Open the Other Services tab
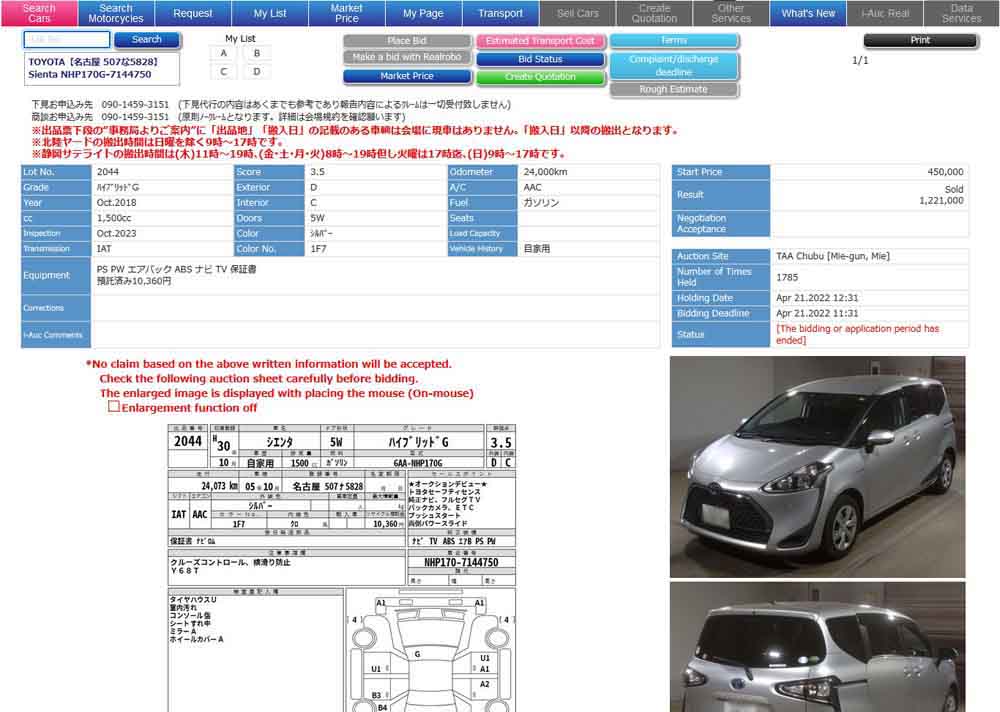The image size is (1000, 712). point(731,13)
